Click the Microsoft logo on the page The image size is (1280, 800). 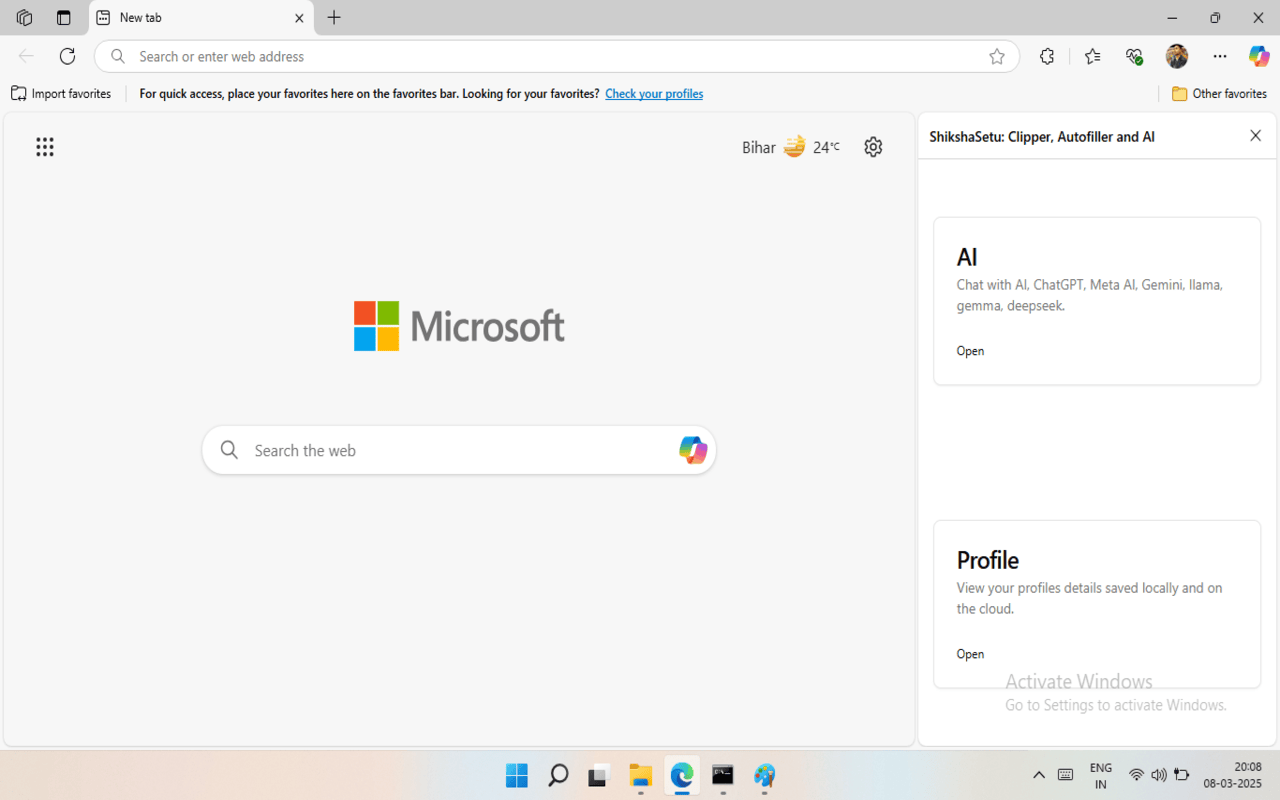tap(459, 326)
